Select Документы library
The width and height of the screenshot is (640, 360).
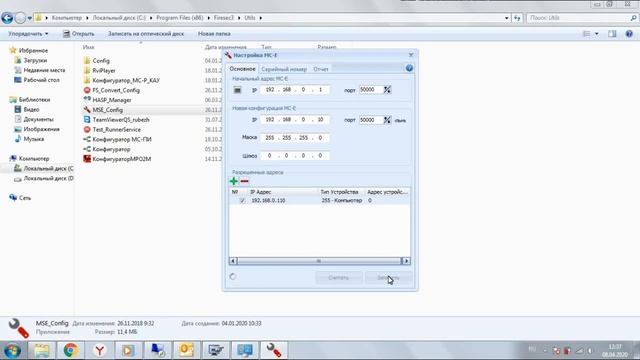point(34,119)
